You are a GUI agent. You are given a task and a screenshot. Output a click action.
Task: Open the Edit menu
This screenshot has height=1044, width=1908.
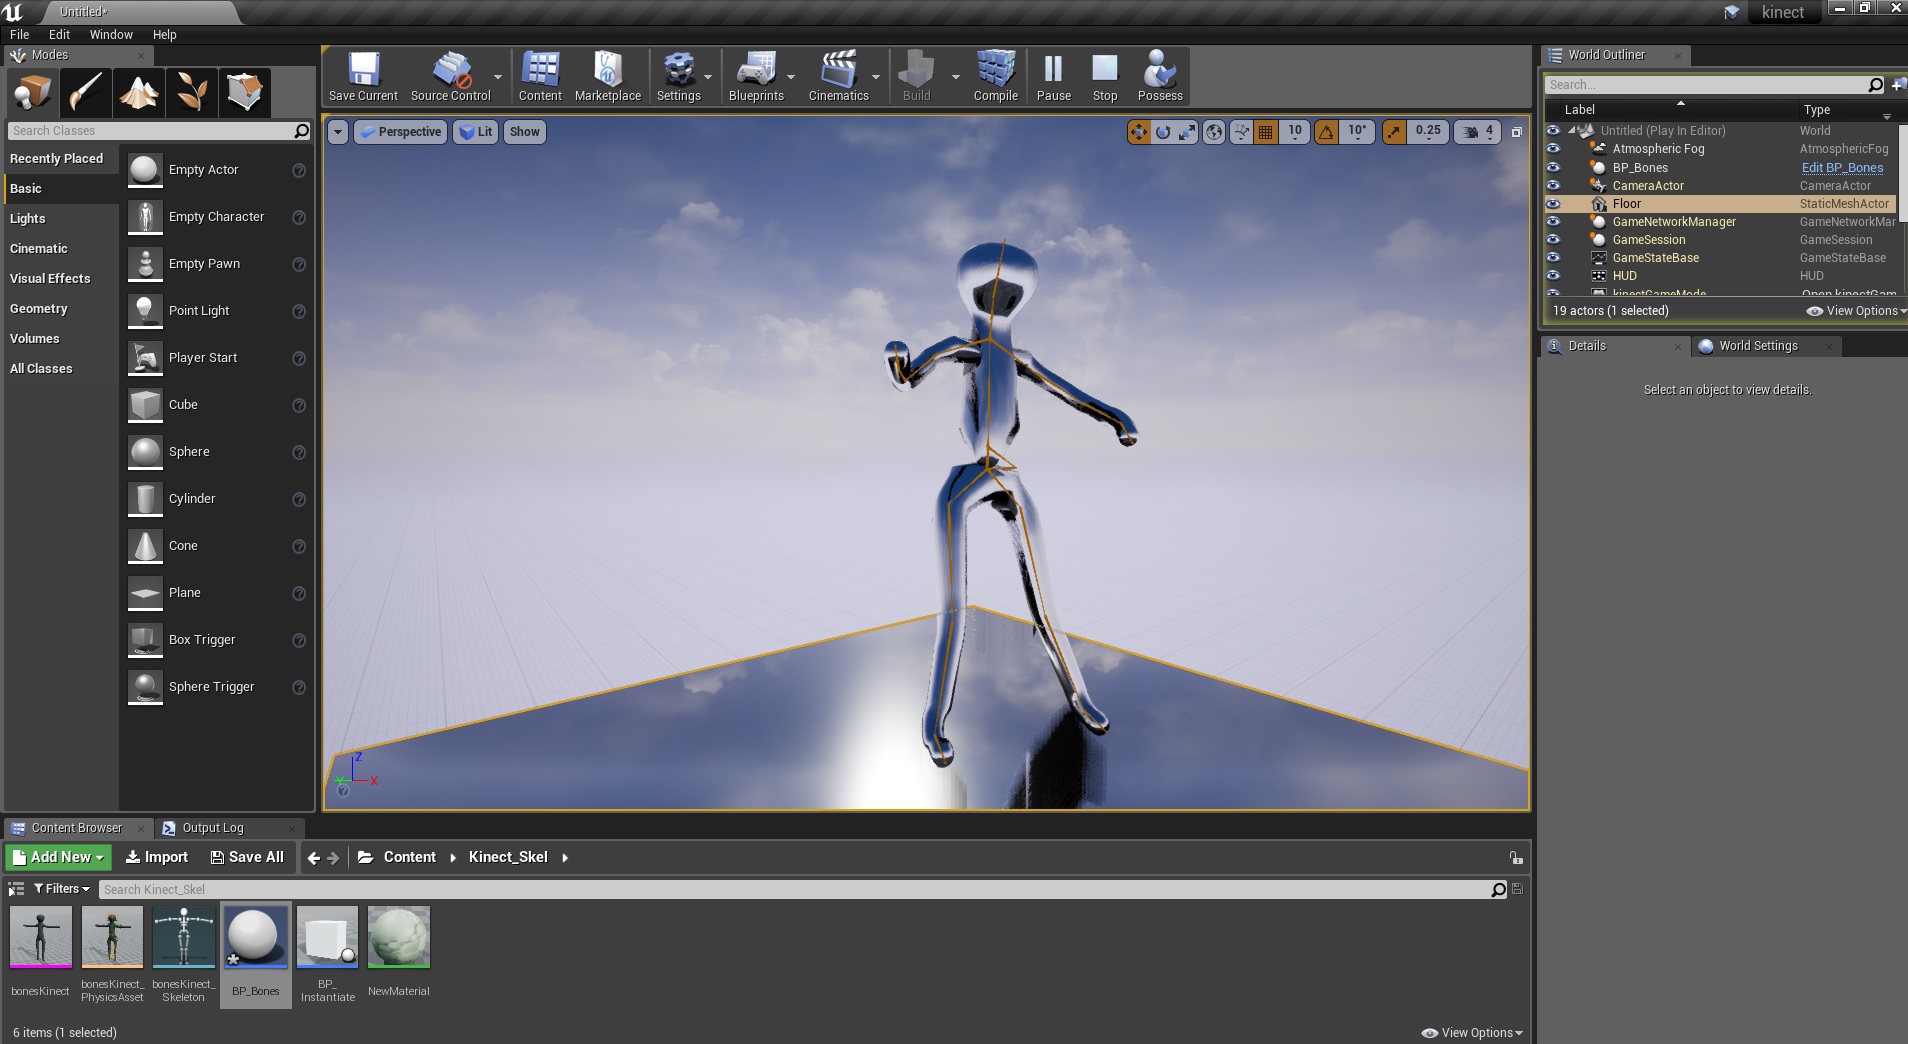click(x=60, y=34)
